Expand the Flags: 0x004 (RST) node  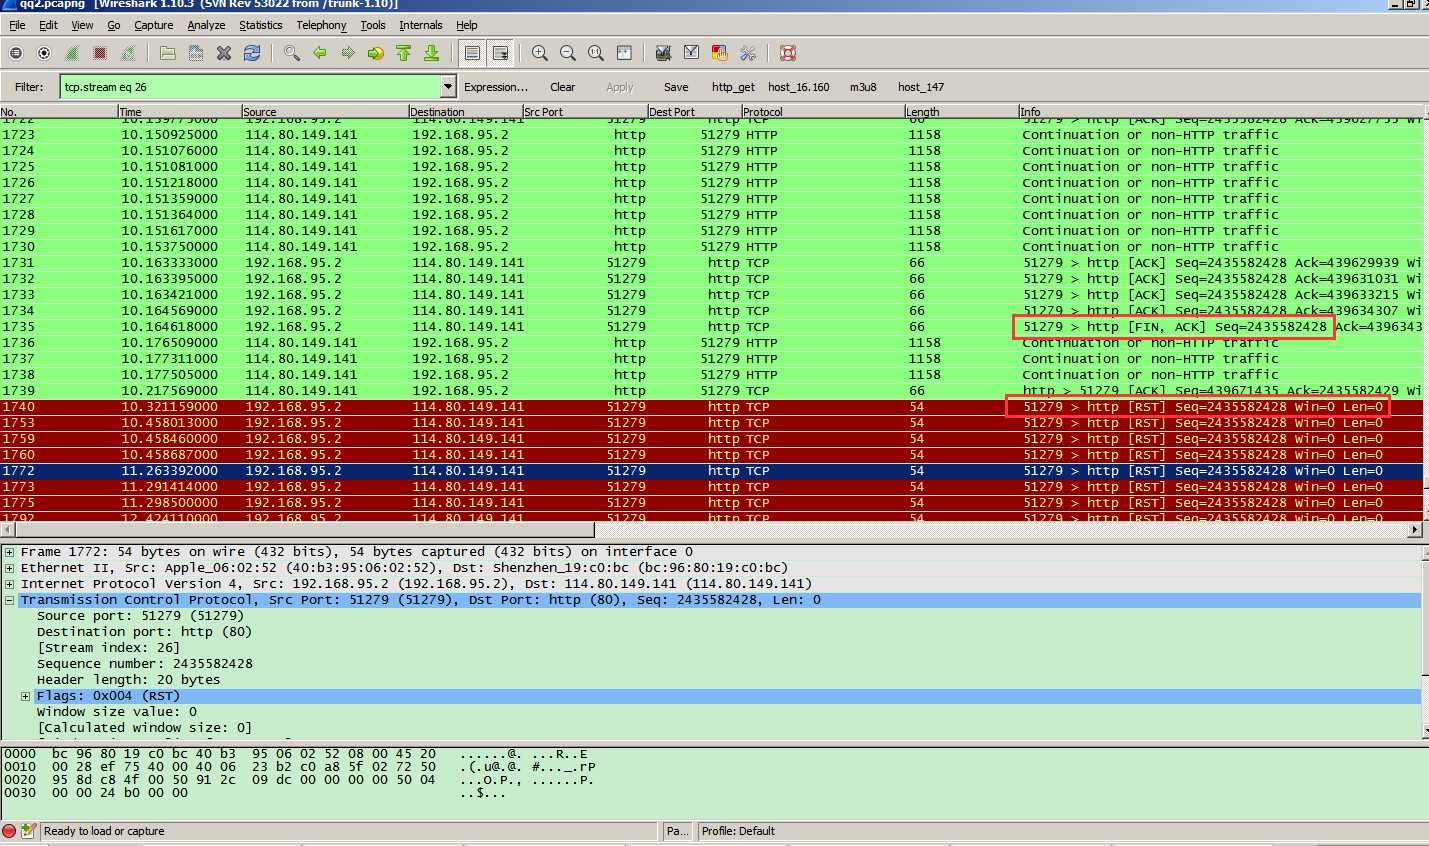coord(25,696)
